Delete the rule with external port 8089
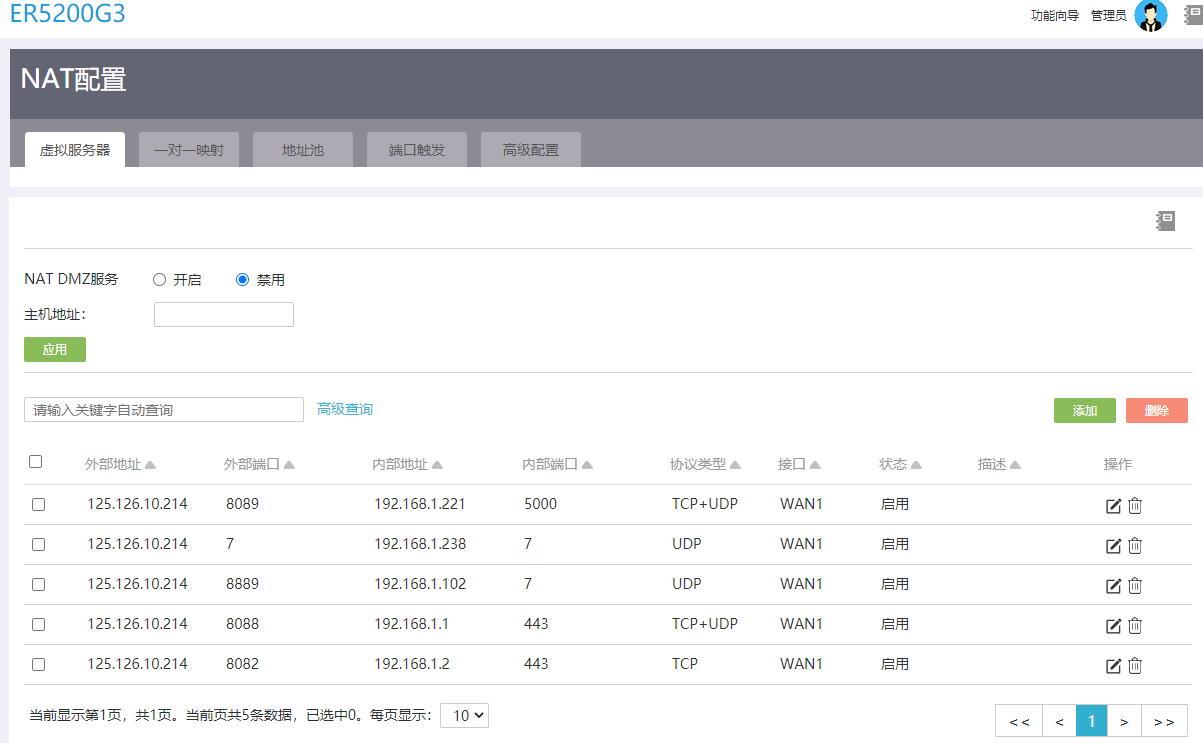 [x=1135, y=505]
